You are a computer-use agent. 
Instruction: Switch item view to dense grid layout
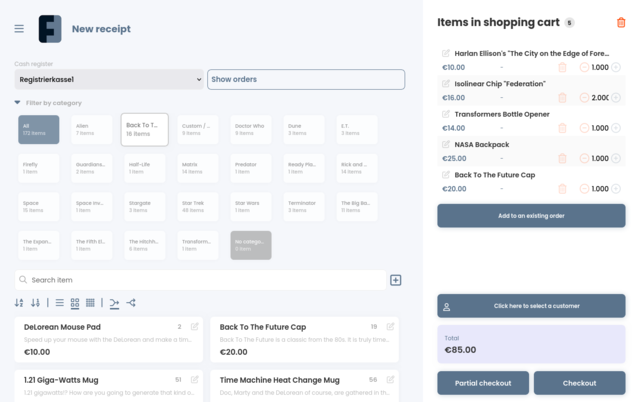[90, 303]
